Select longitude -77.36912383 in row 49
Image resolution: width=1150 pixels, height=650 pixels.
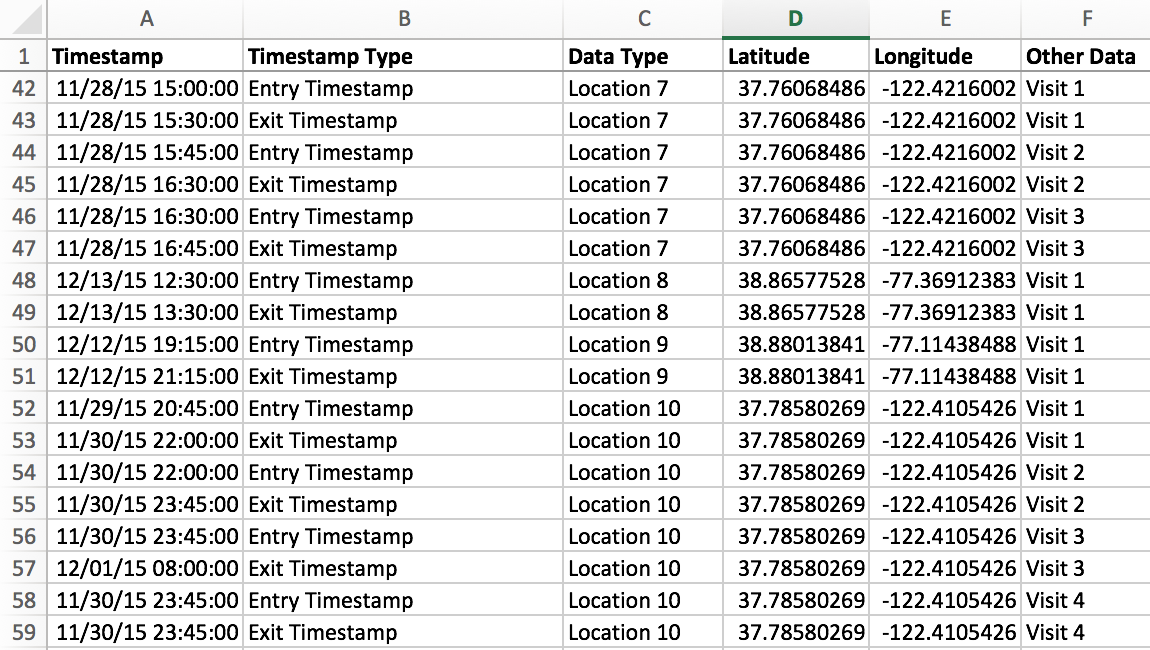point(945,313)
